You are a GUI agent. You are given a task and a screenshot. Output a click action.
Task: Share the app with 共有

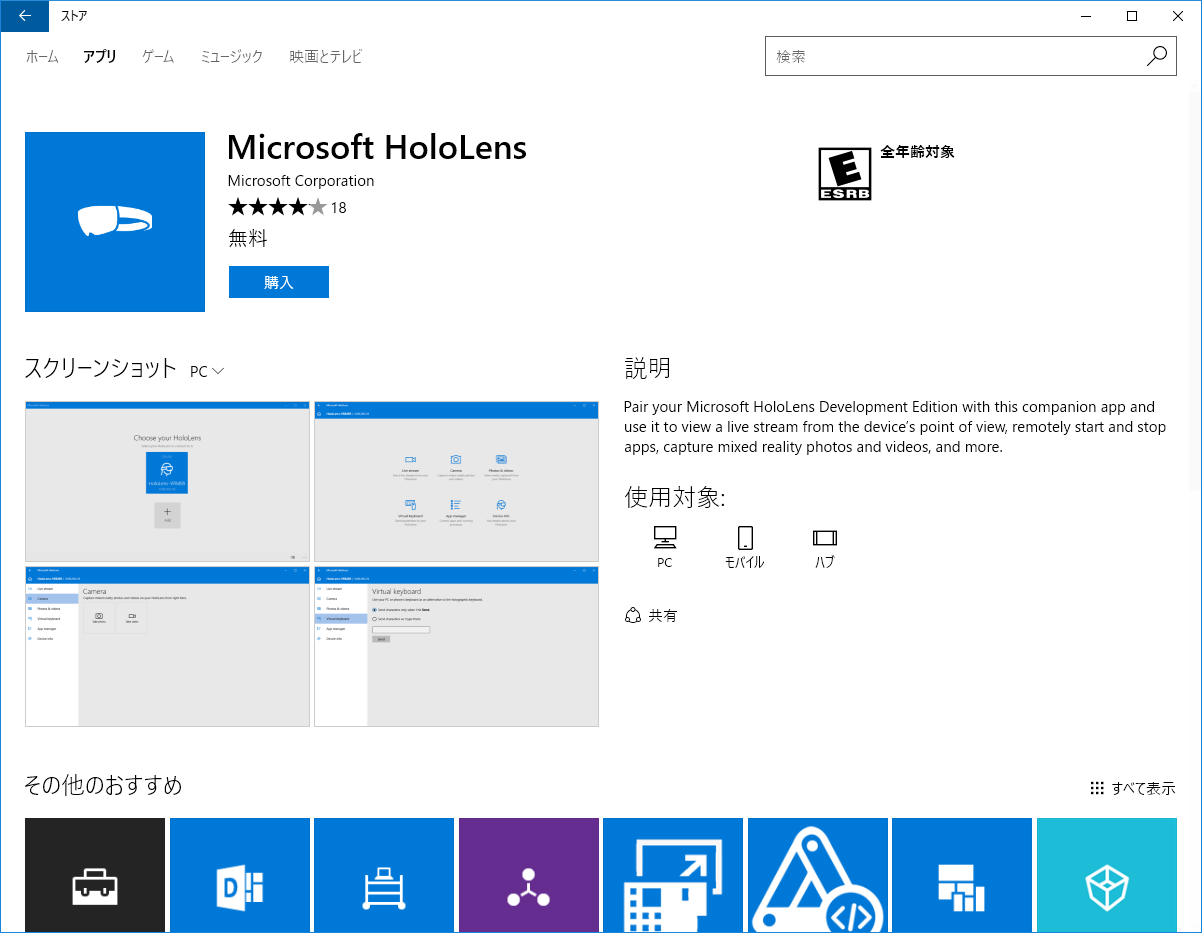[x=651, y=616]
